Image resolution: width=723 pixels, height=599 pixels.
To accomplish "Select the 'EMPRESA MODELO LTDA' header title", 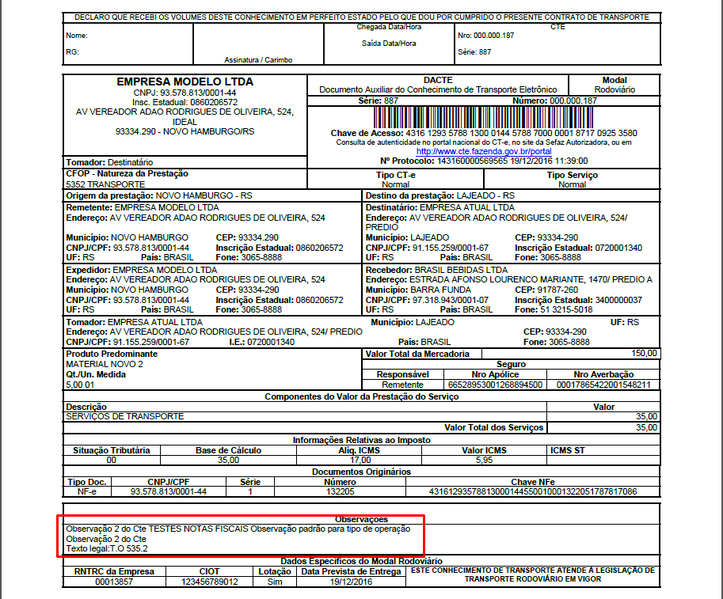I will [x=185, y=82].
